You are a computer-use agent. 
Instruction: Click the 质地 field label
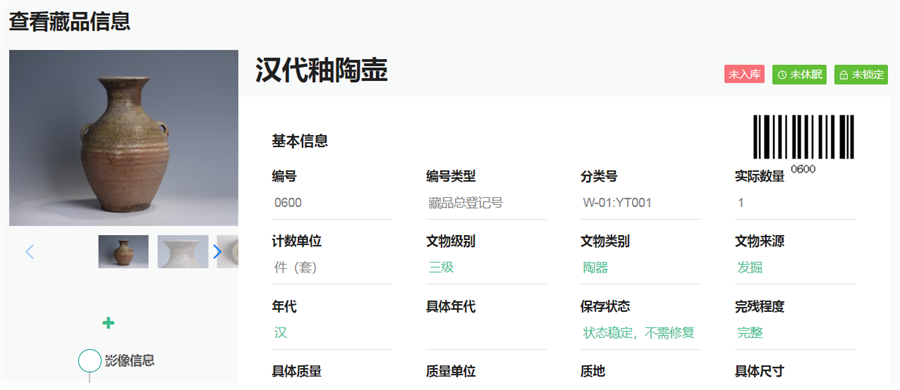point(592,372)
